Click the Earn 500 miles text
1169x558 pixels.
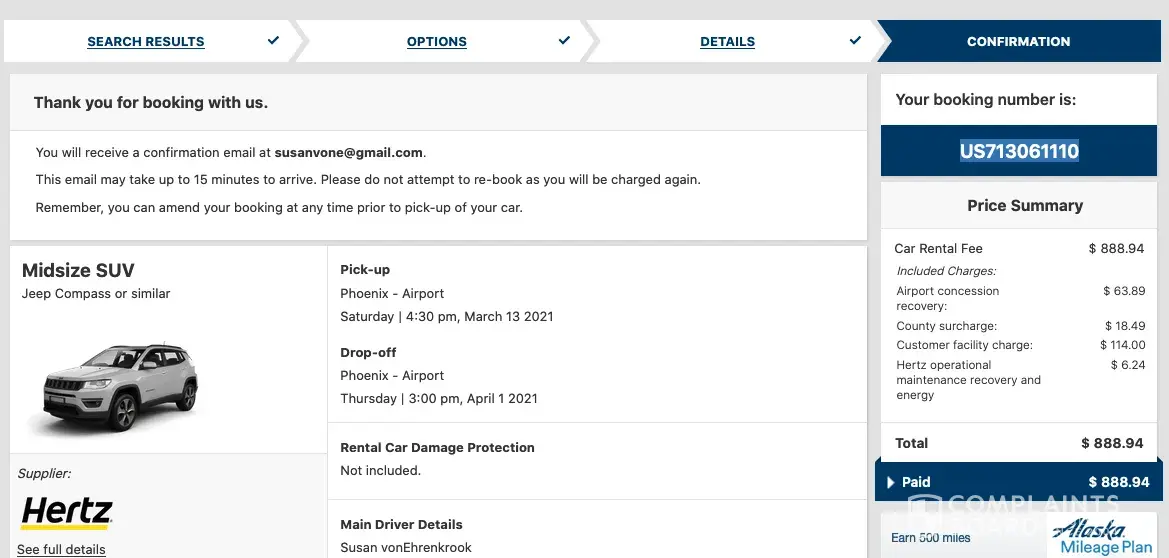pyautogui.click(x=931, y=538)
